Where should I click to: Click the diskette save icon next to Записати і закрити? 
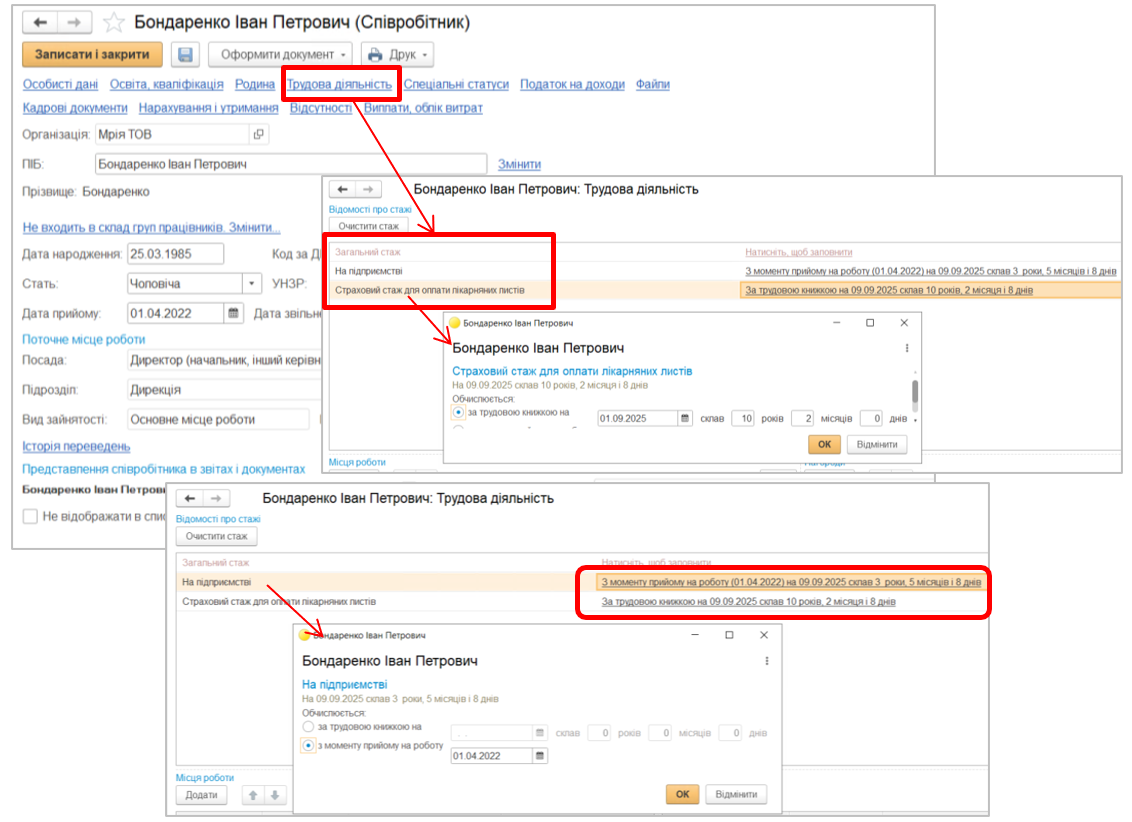(x=186, y=54)
